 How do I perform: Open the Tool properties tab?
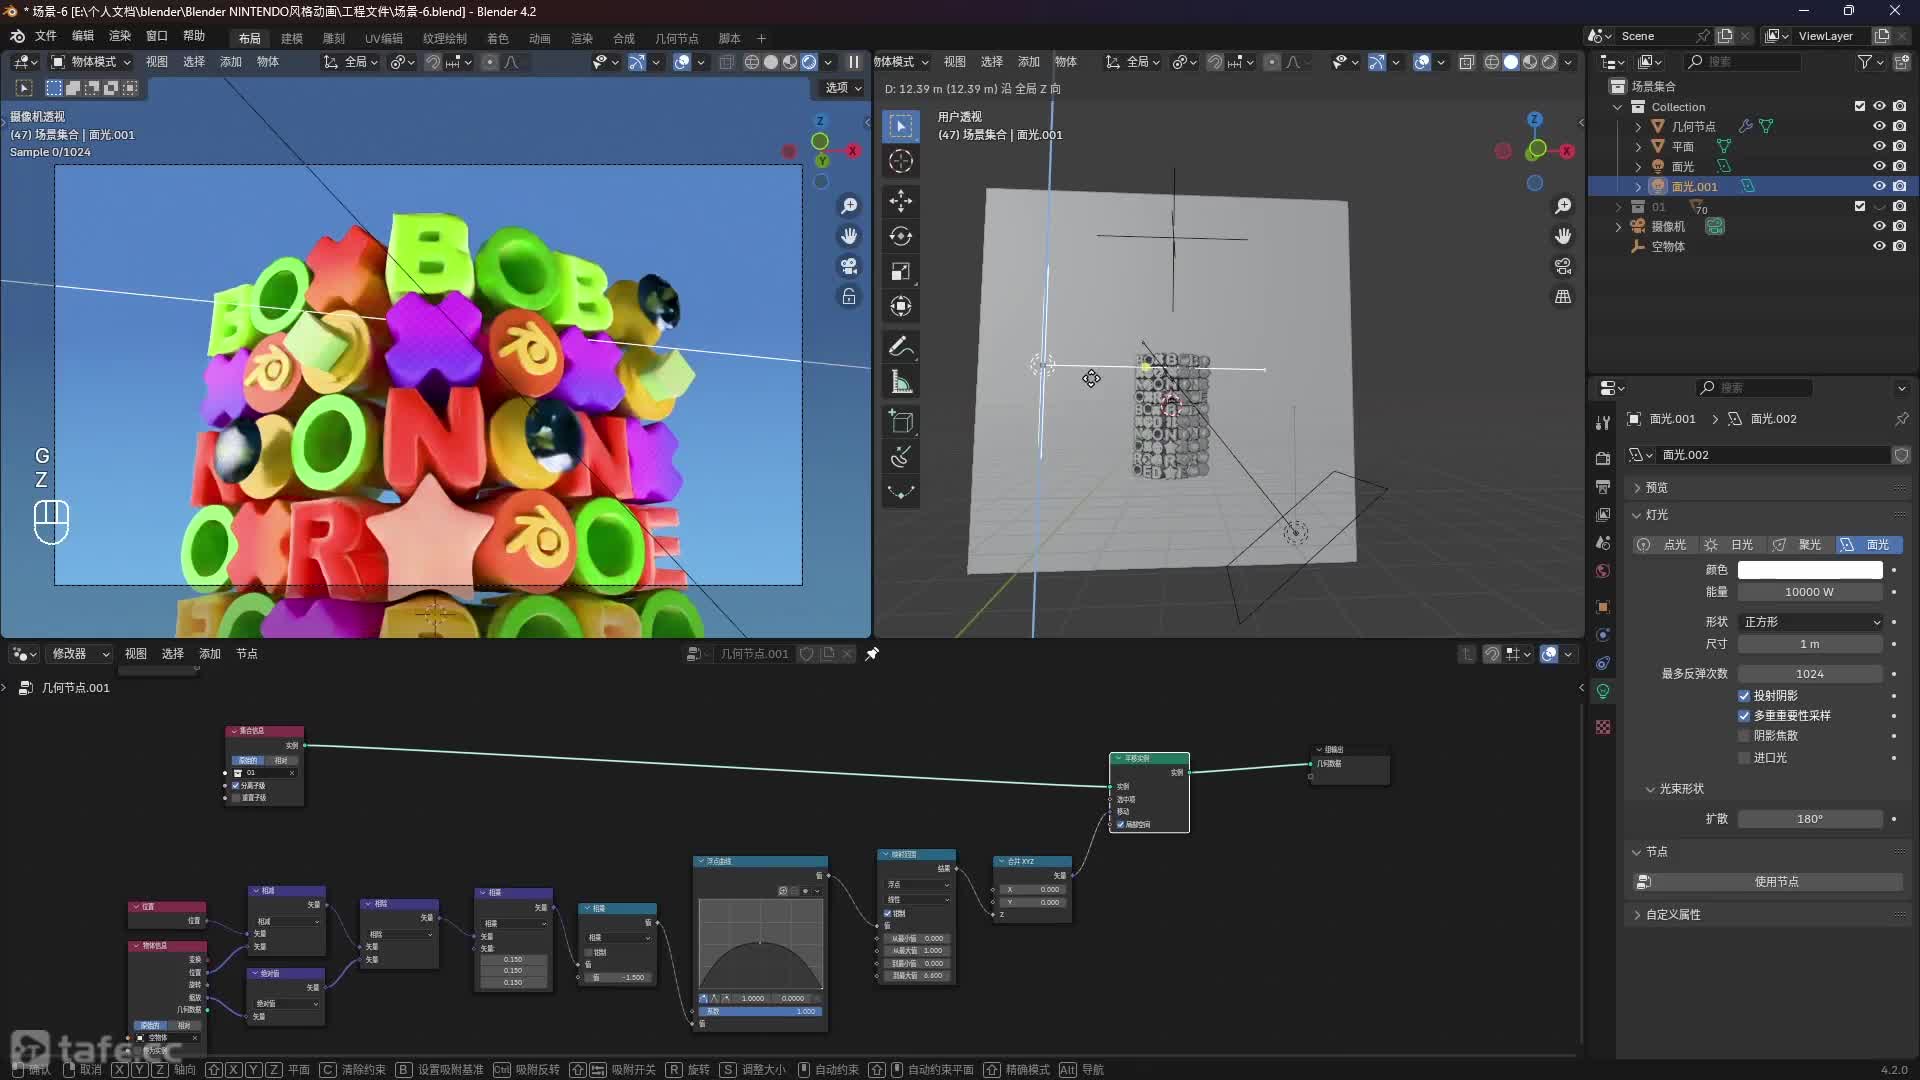pos(1603,423)
